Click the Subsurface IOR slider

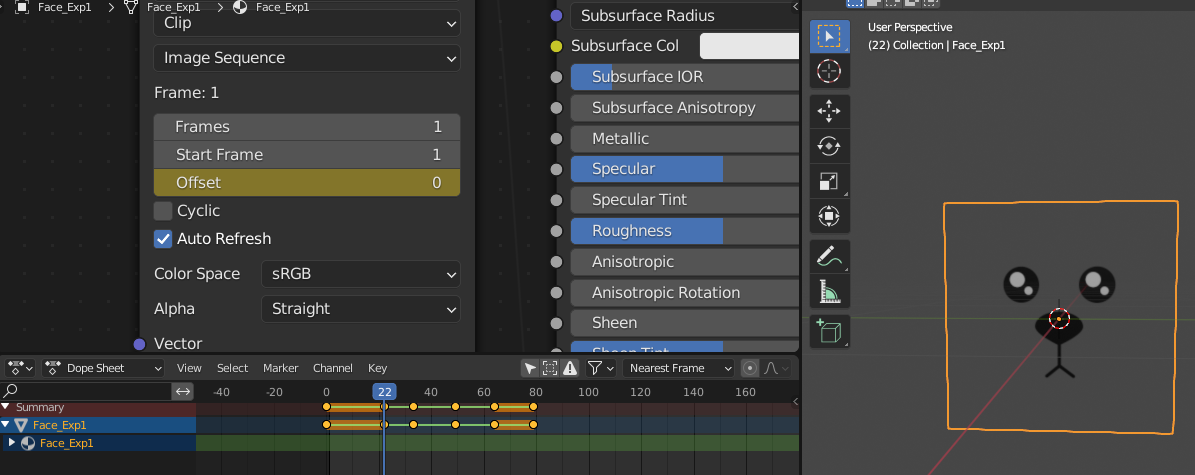pos(684,77)
